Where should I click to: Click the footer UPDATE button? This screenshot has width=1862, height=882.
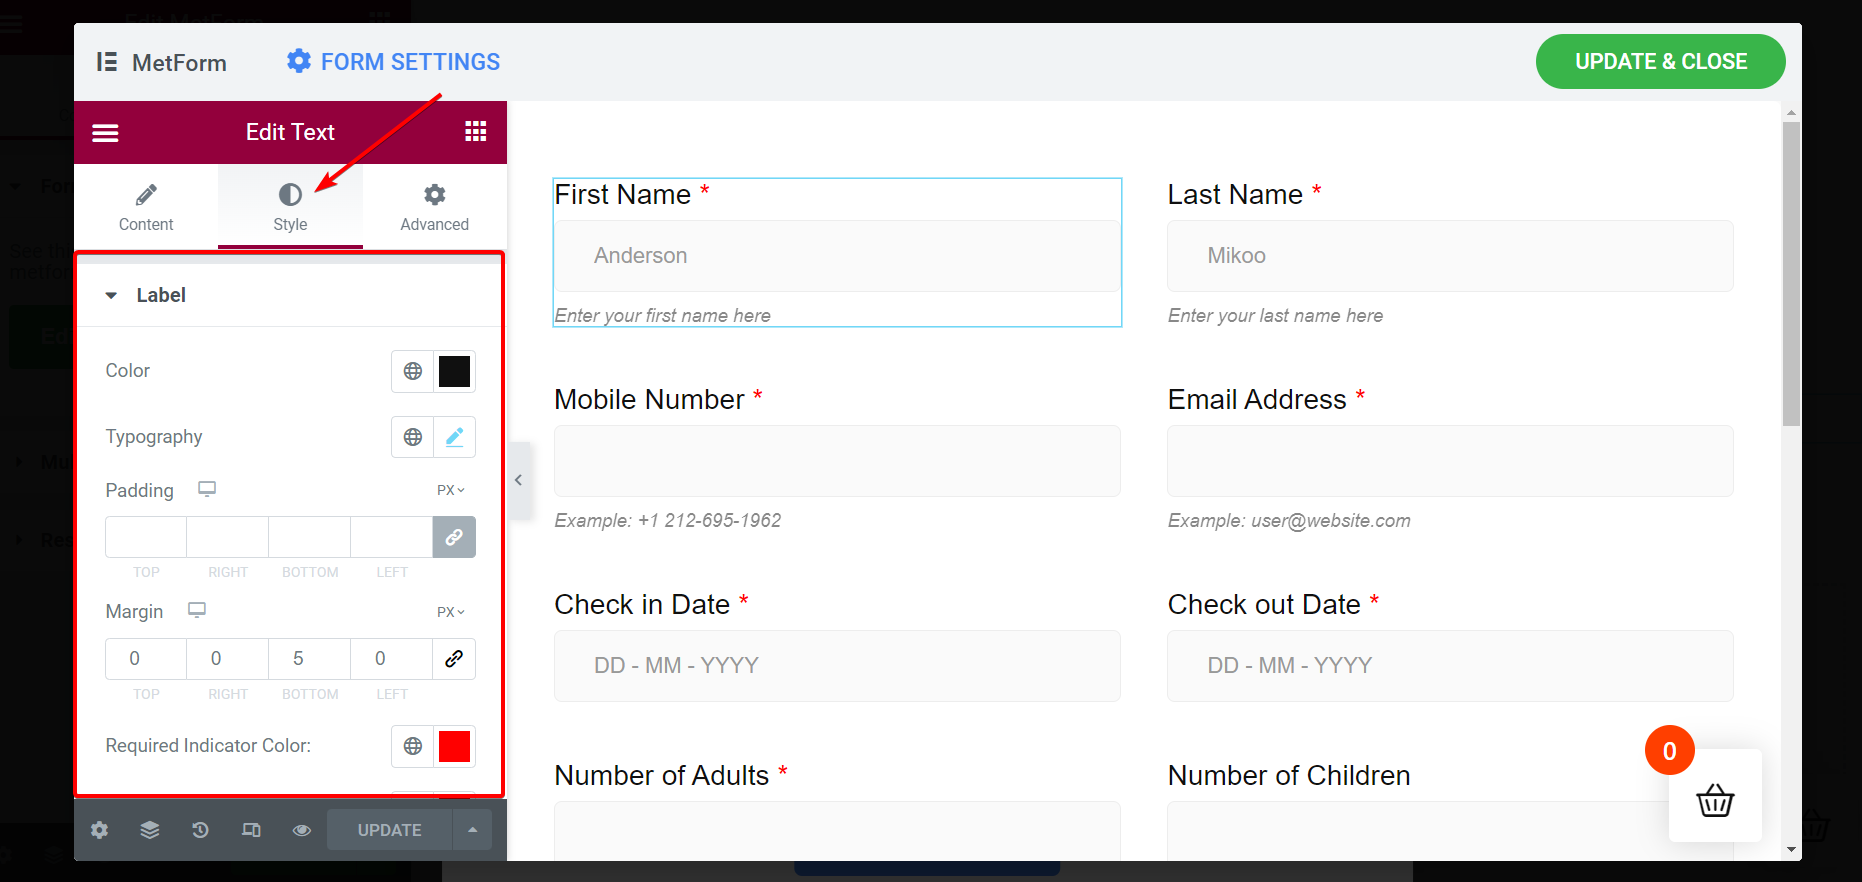(x=390, y=830)
